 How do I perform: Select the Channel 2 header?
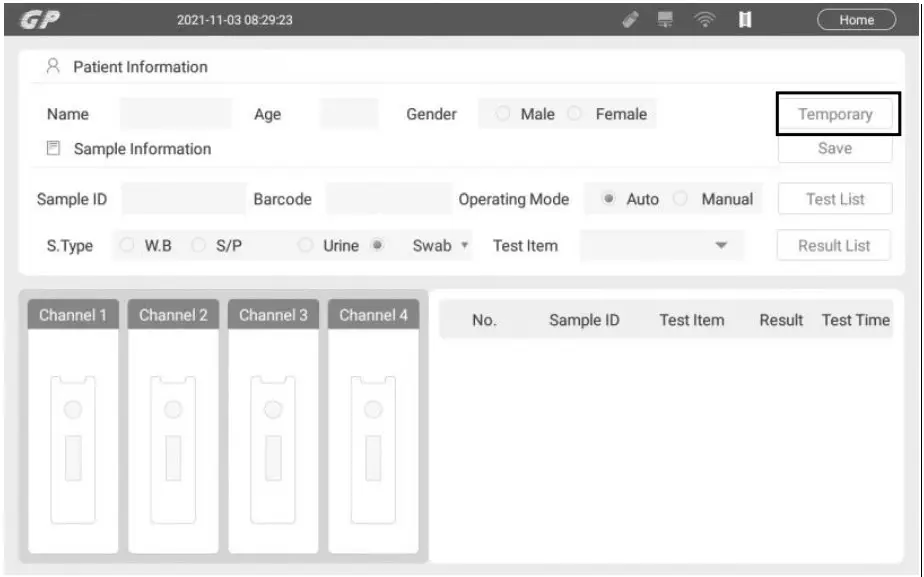click(x=173, y=315)
